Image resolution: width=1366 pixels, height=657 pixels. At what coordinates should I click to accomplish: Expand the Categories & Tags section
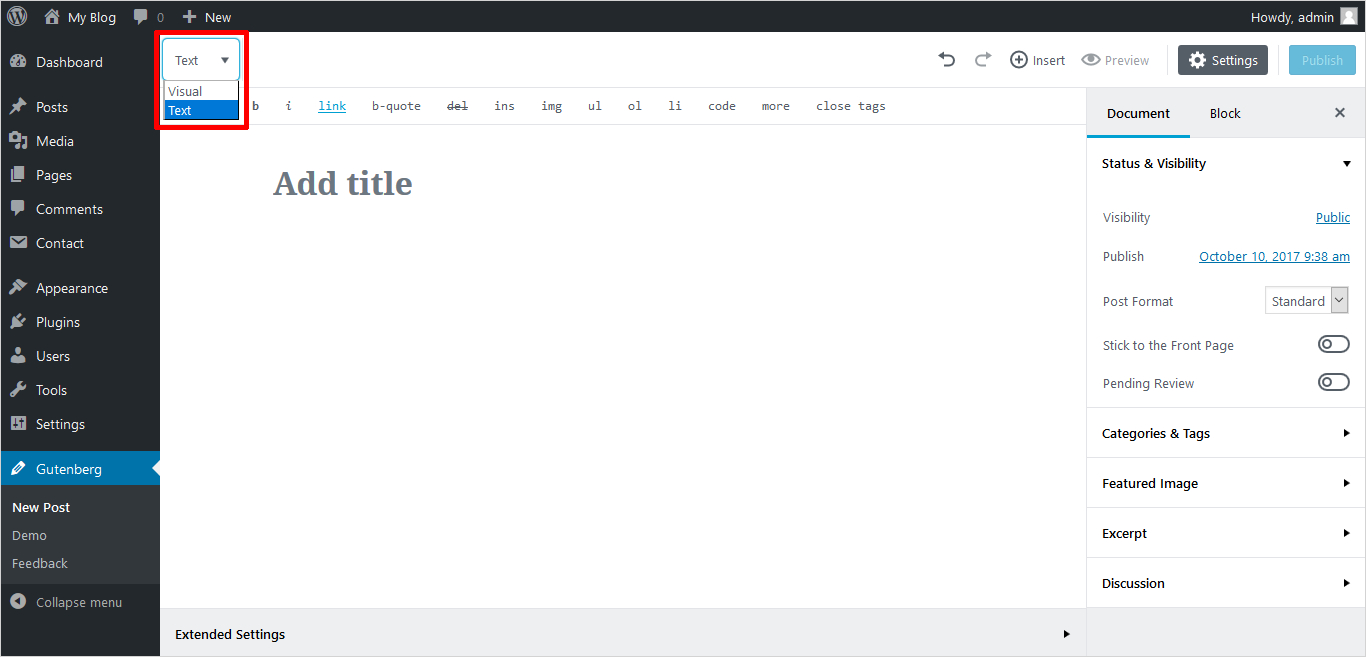tap(1225, 433)
